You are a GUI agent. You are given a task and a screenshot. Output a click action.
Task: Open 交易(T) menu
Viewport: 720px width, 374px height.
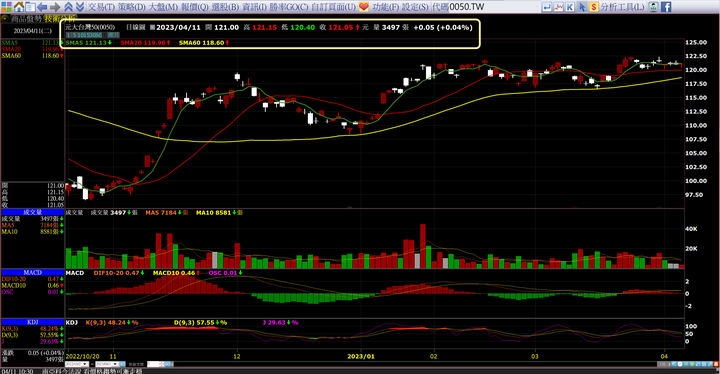point(101,7)
